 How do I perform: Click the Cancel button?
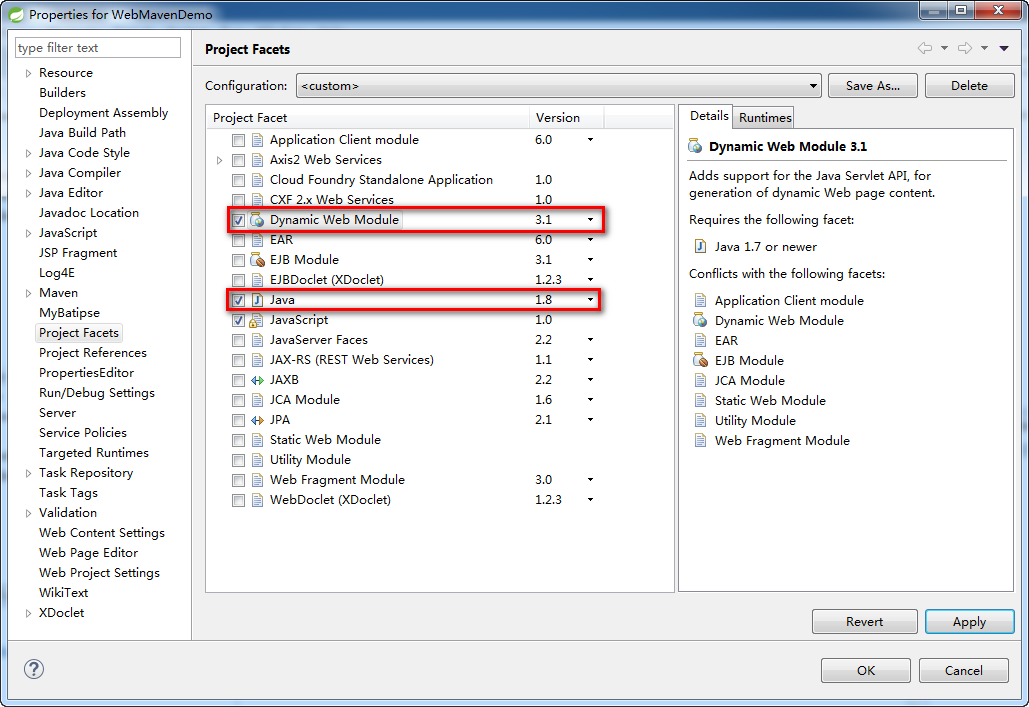click(963, 670)
